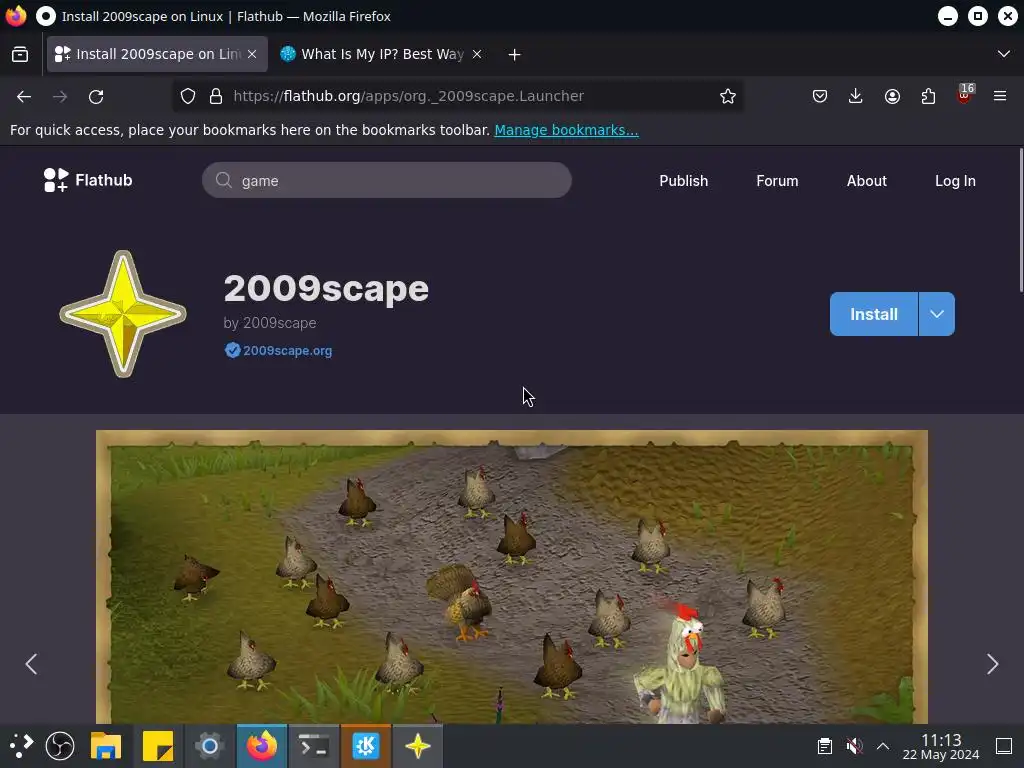Open 2009scape launcher in taskbar
The height and width of the screenshot is (768, 1024).
[418, 746]
